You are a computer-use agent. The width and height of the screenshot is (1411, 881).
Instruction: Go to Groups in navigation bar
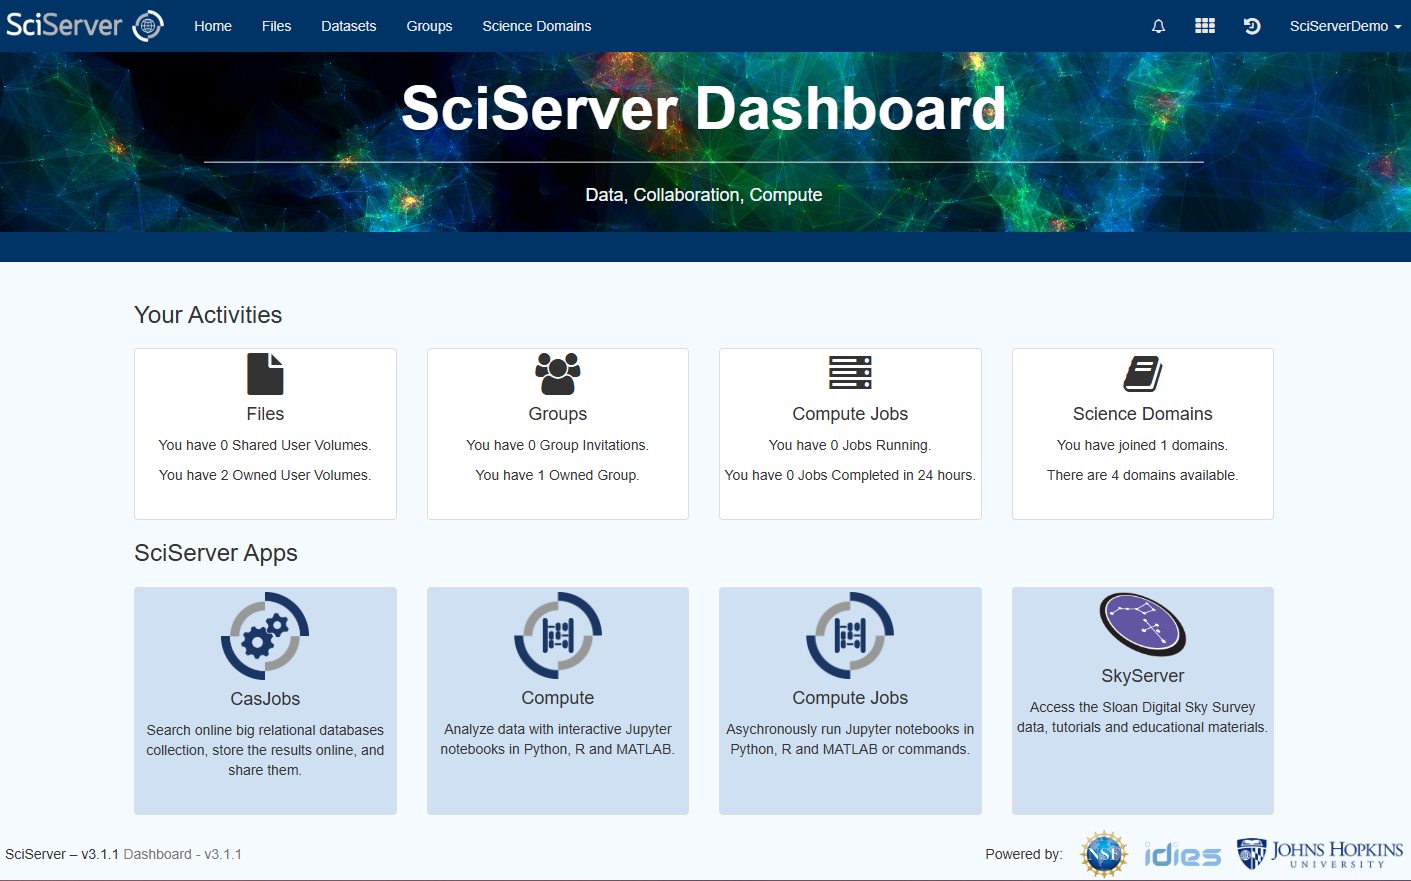pyautogui.click(x=429, y=26)
